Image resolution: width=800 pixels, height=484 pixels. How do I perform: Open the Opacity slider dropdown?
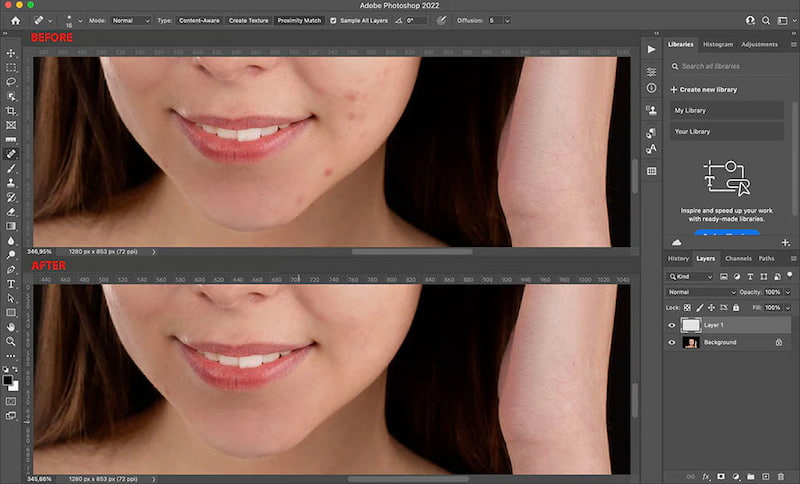coord(788,292)
